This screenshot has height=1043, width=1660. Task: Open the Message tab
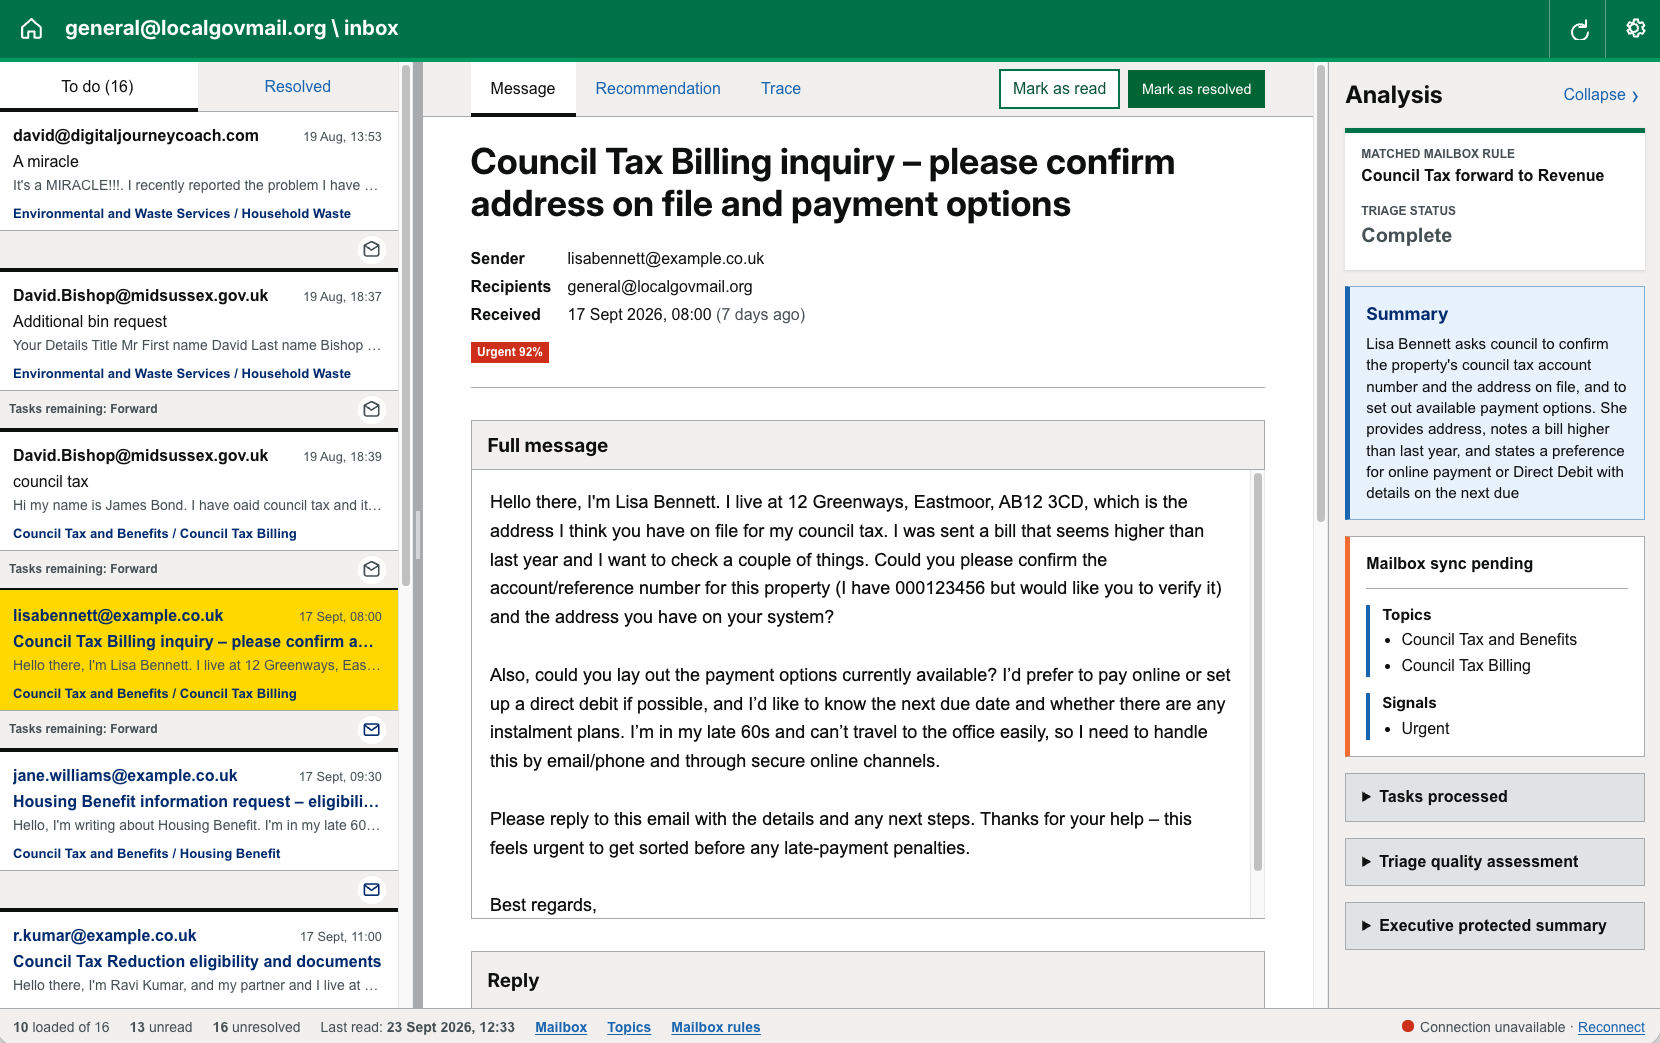coord(522,89)
